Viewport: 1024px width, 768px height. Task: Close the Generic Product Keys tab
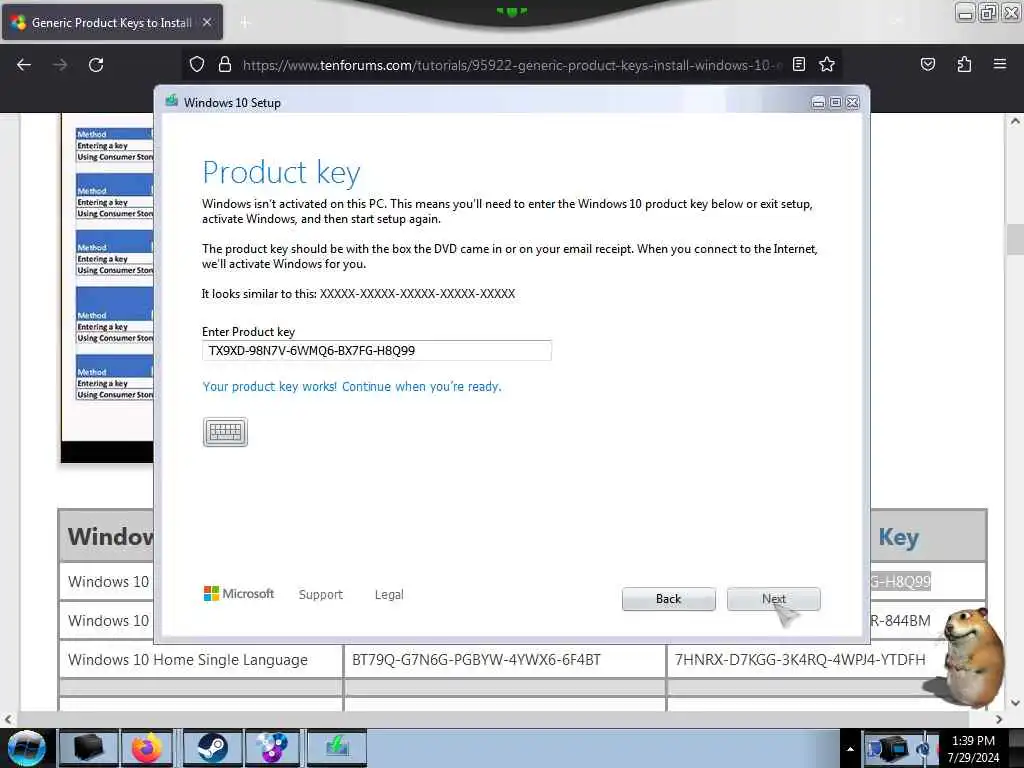(207, 22)
